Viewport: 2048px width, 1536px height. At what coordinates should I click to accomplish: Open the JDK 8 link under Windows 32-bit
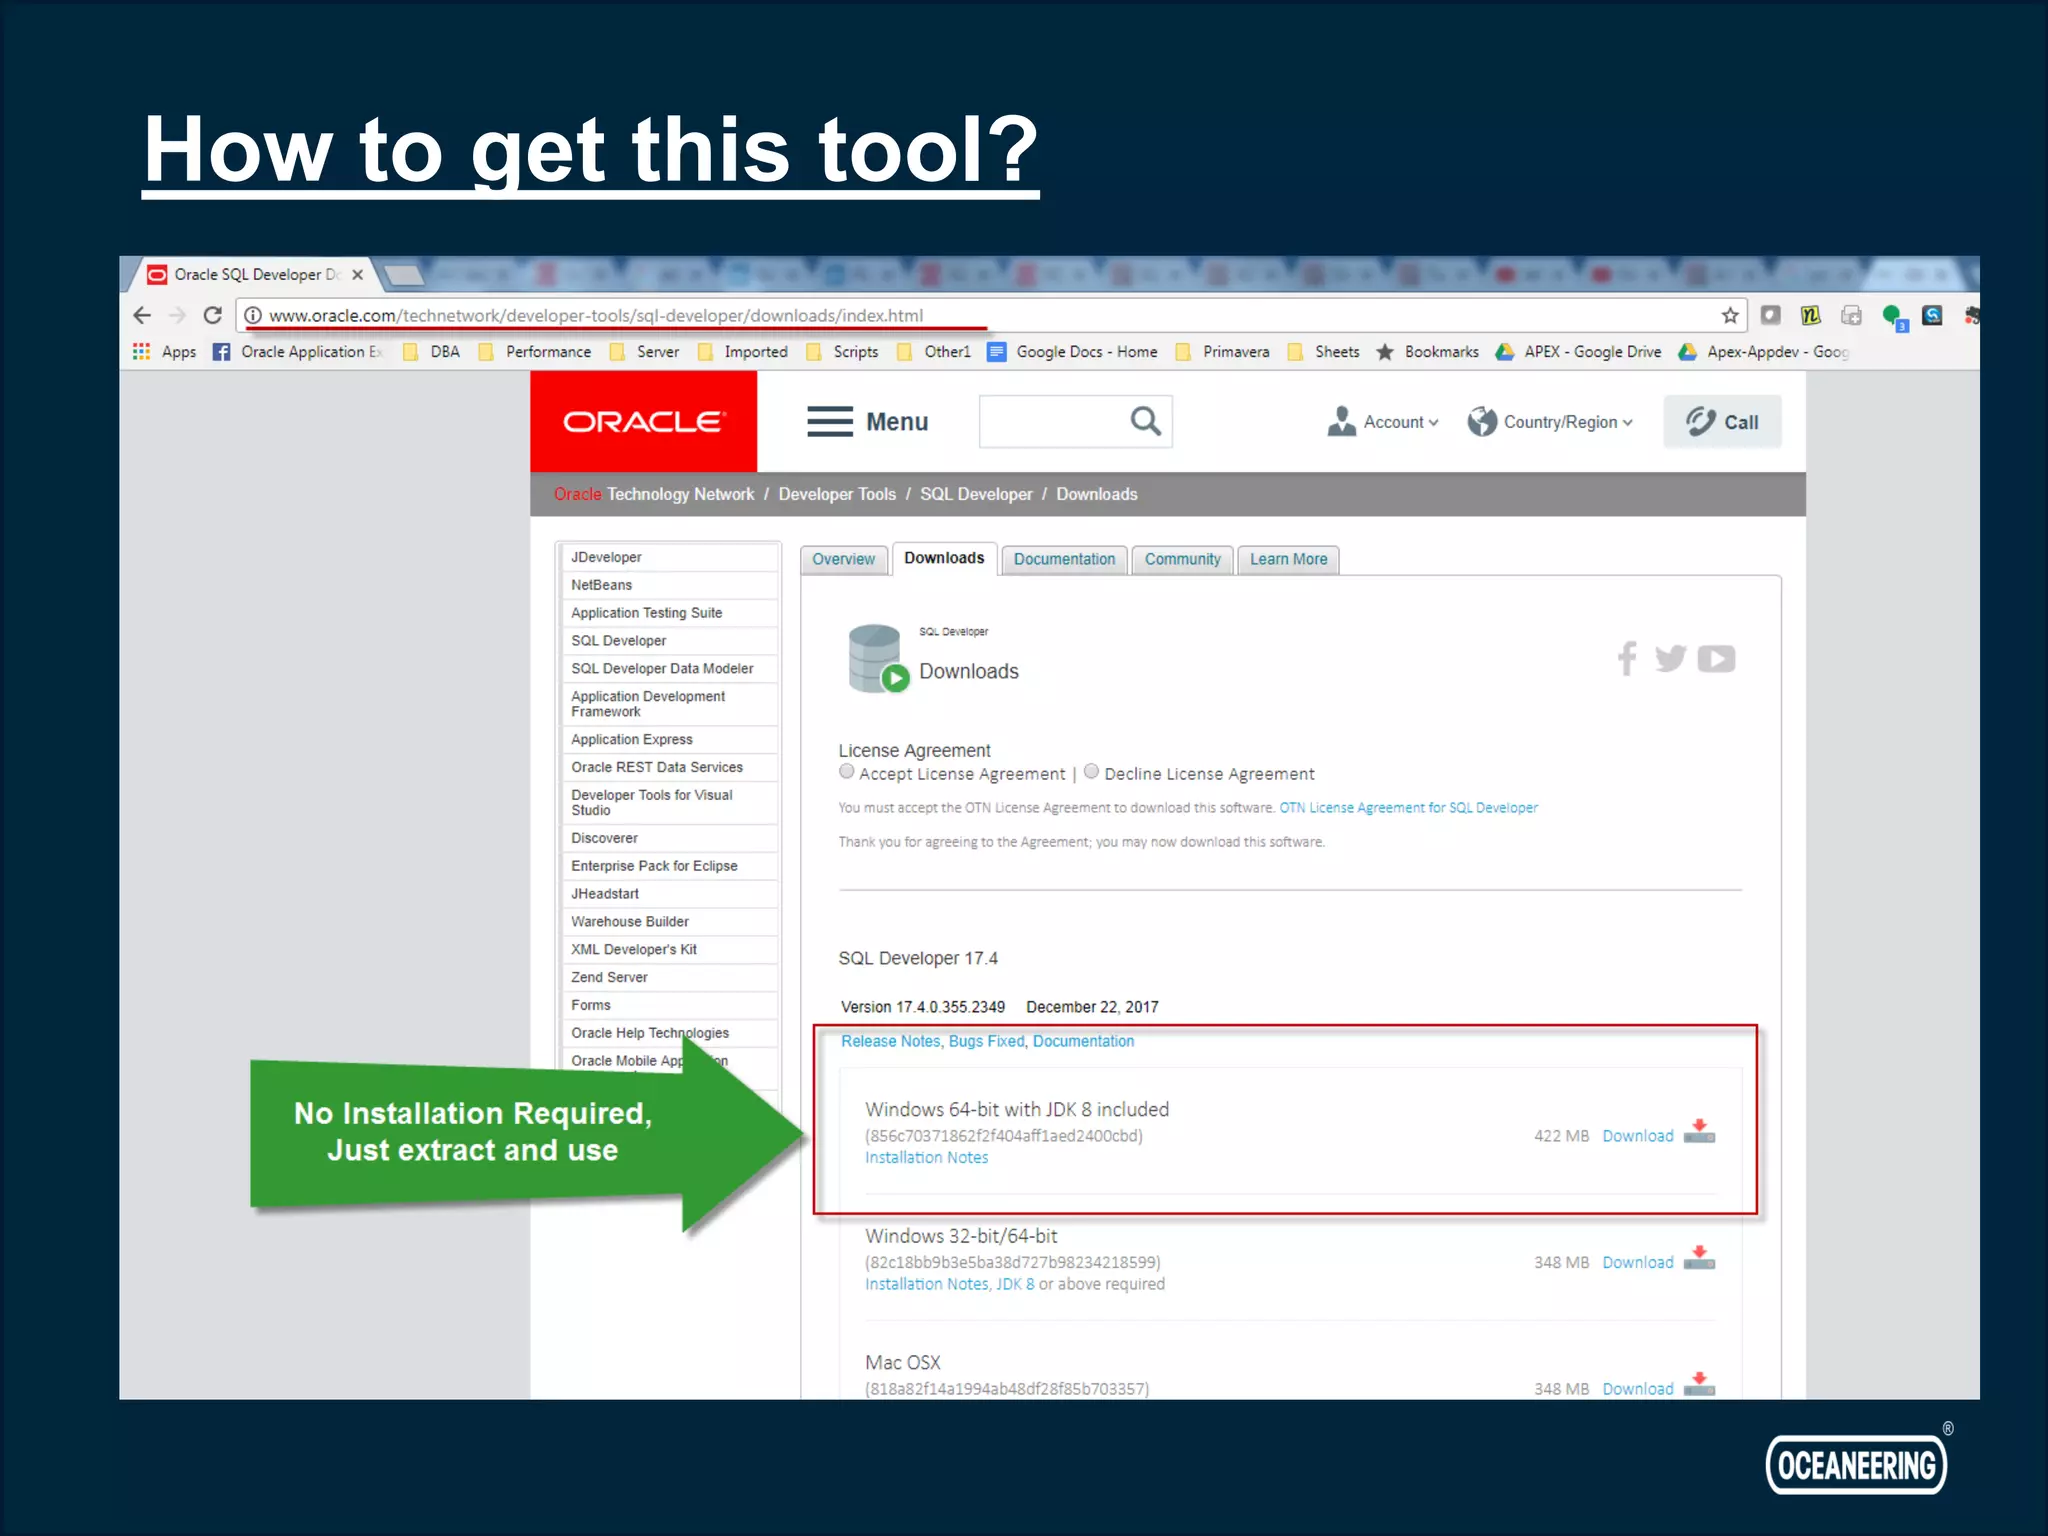coord(1015,1284)
